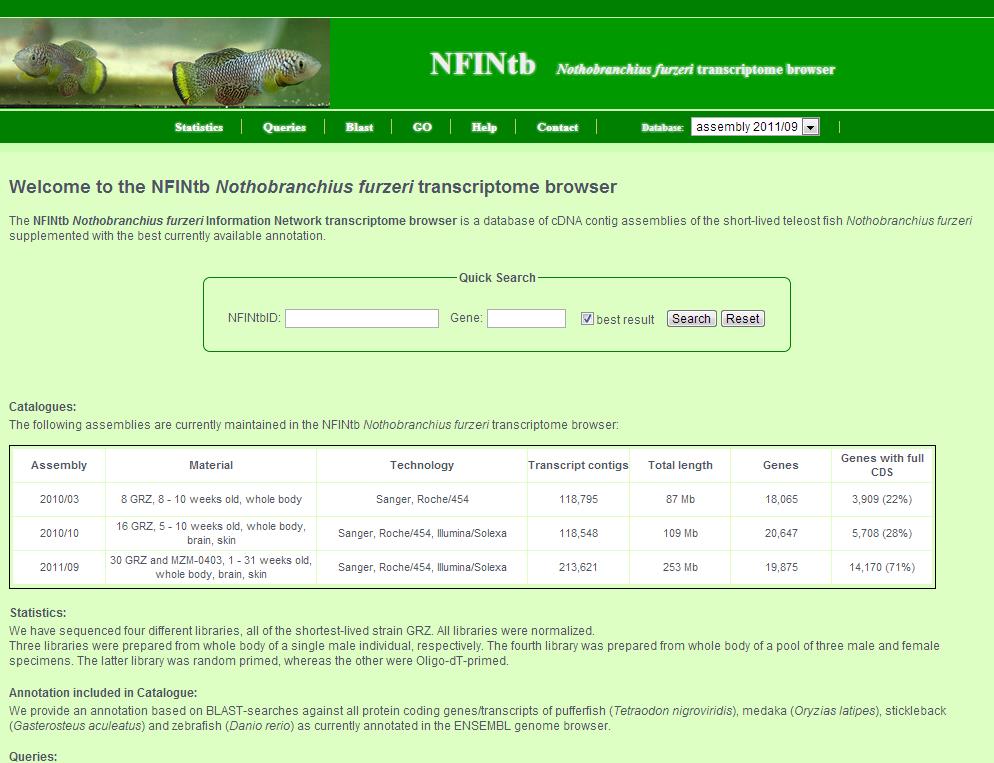Click the Transcript contigs column header
Screen dimensions: 994x763
(578, 465)
